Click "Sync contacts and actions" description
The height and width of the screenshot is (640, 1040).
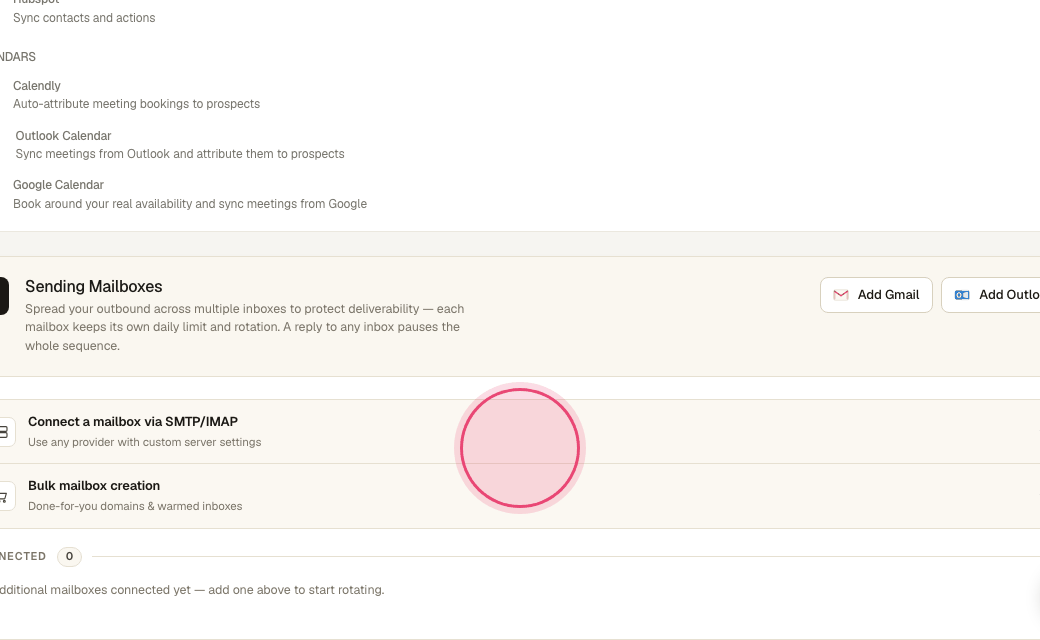coord(84,18)
